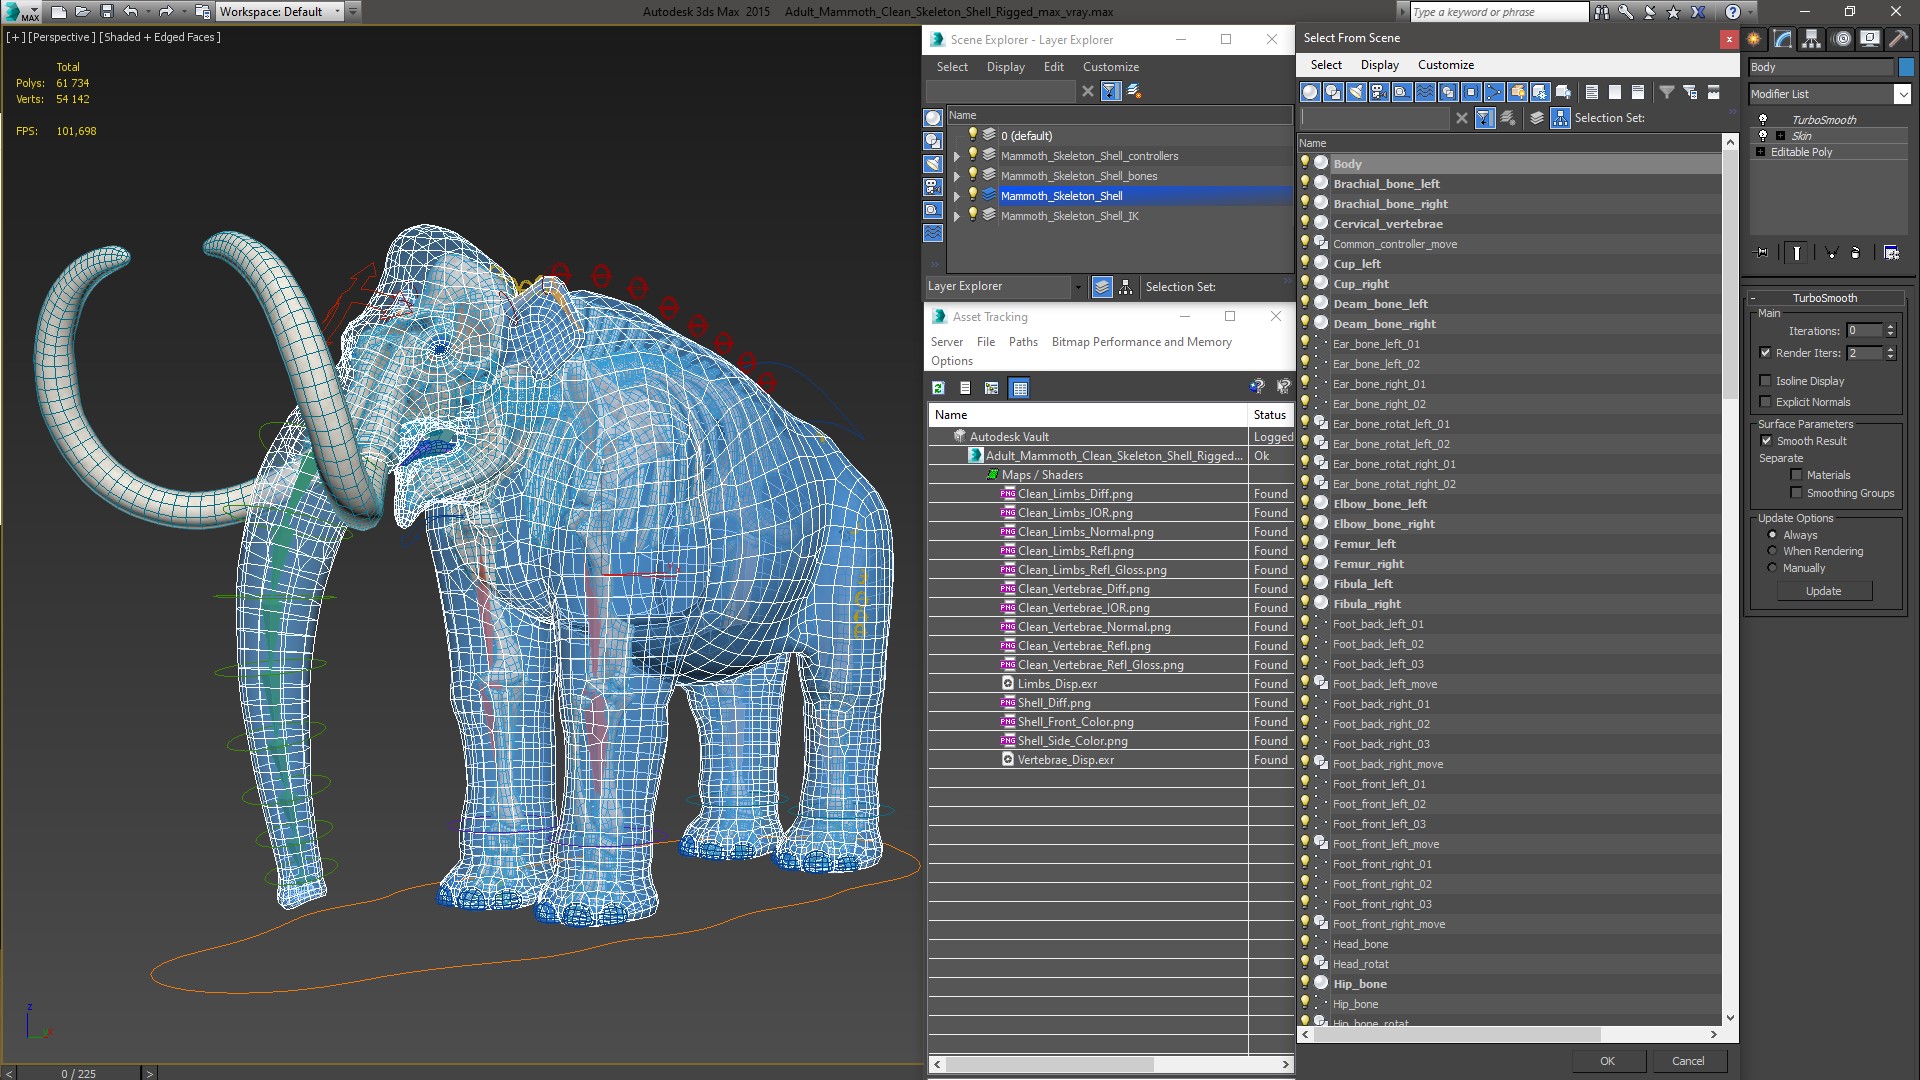Open Edit menu in Scene Explorer

pyautogui.click(x=1053, y=67)
